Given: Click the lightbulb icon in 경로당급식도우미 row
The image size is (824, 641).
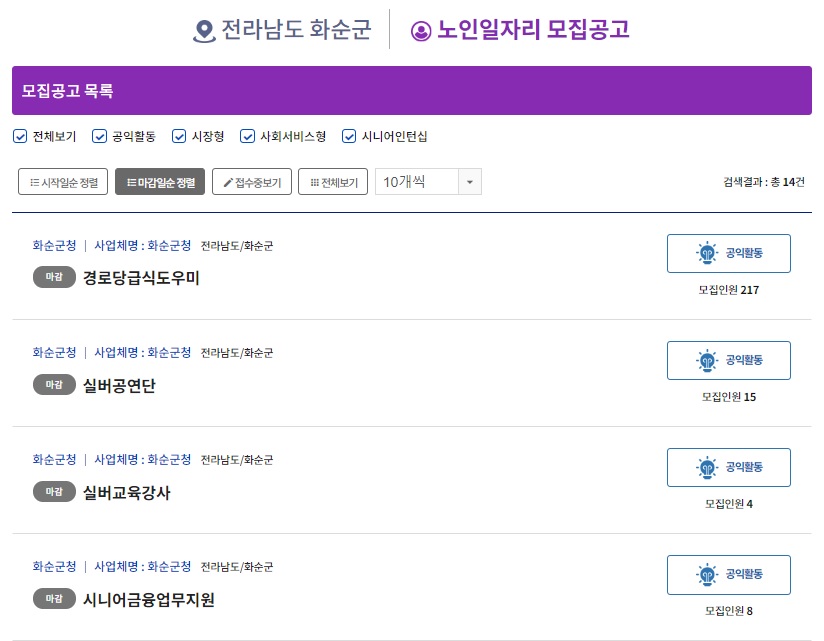Looking at the screenshot, I should tap(707, 253).
